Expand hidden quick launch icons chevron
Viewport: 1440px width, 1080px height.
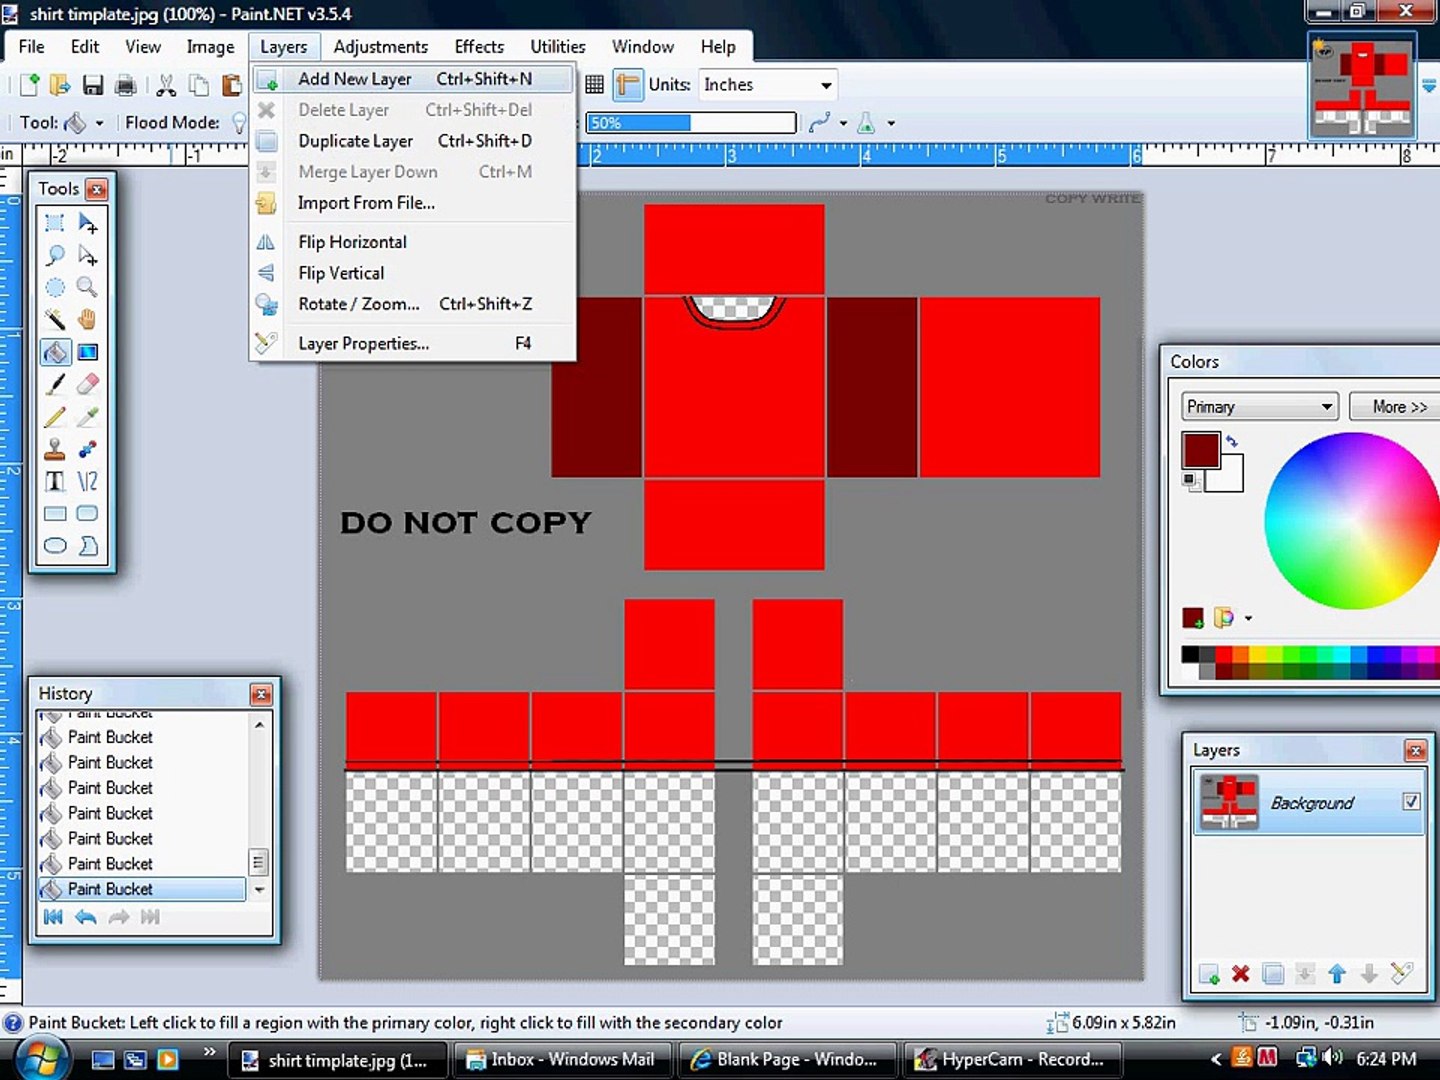pyautogui.click(x=209, y=1051)
